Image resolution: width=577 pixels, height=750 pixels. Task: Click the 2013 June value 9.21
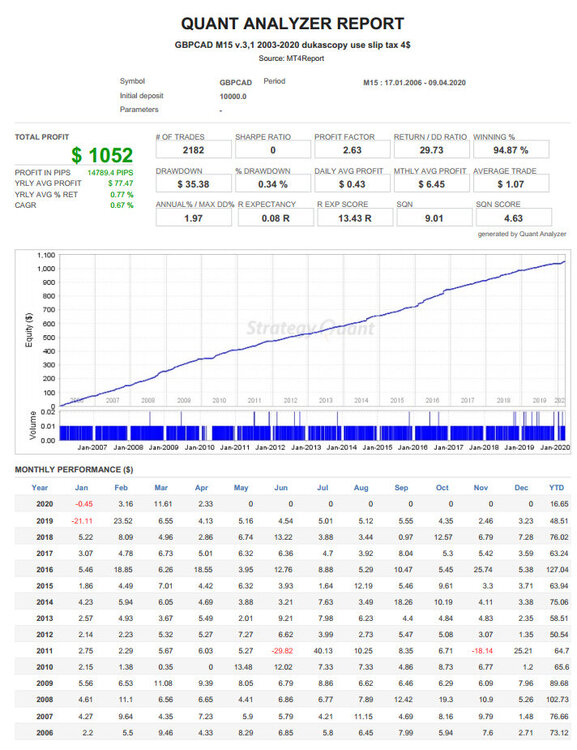click(x=285, y=618)
